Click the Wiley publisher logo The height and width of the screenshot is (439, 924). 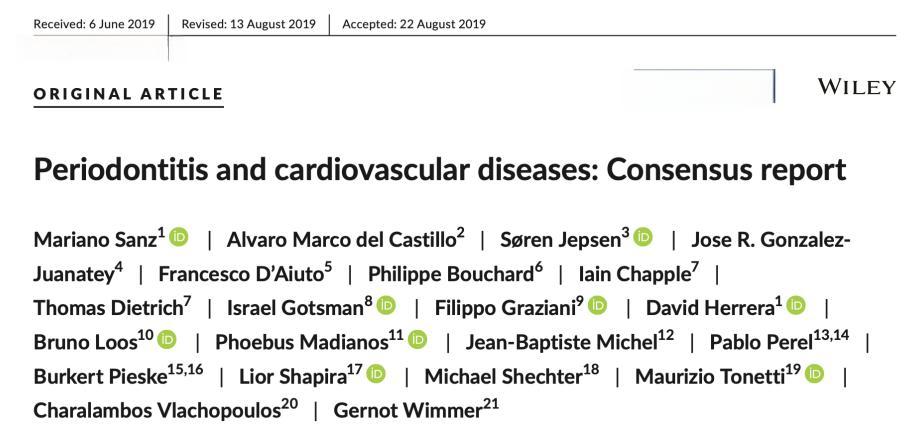pos(856,87)
